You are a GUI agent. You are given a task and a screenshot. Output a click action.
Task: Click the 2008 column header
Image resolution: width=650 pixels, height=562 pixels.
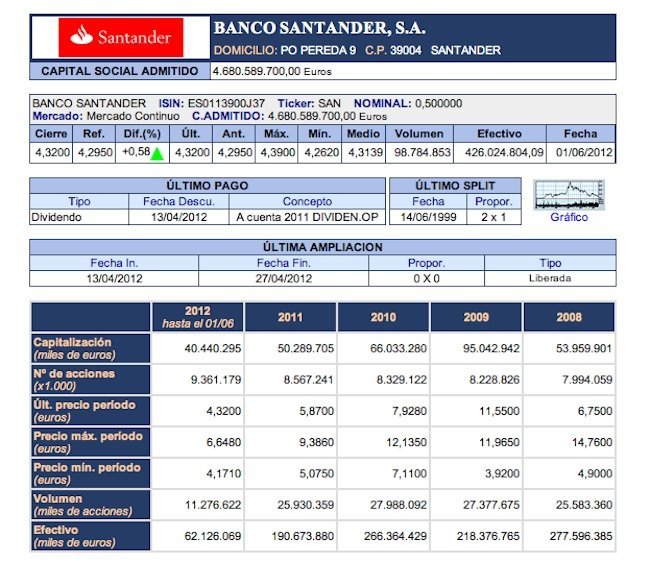pos(569,317)
